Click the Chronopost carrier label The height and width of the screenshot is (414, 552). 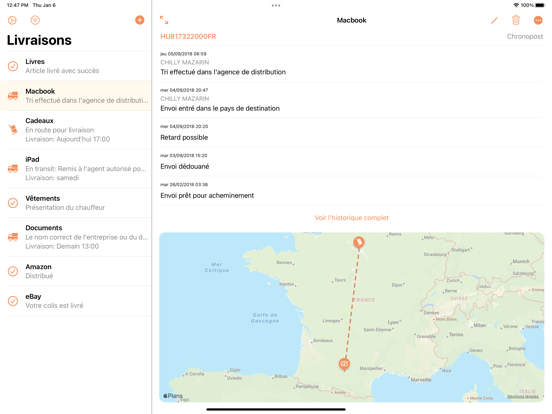(525, 37)
